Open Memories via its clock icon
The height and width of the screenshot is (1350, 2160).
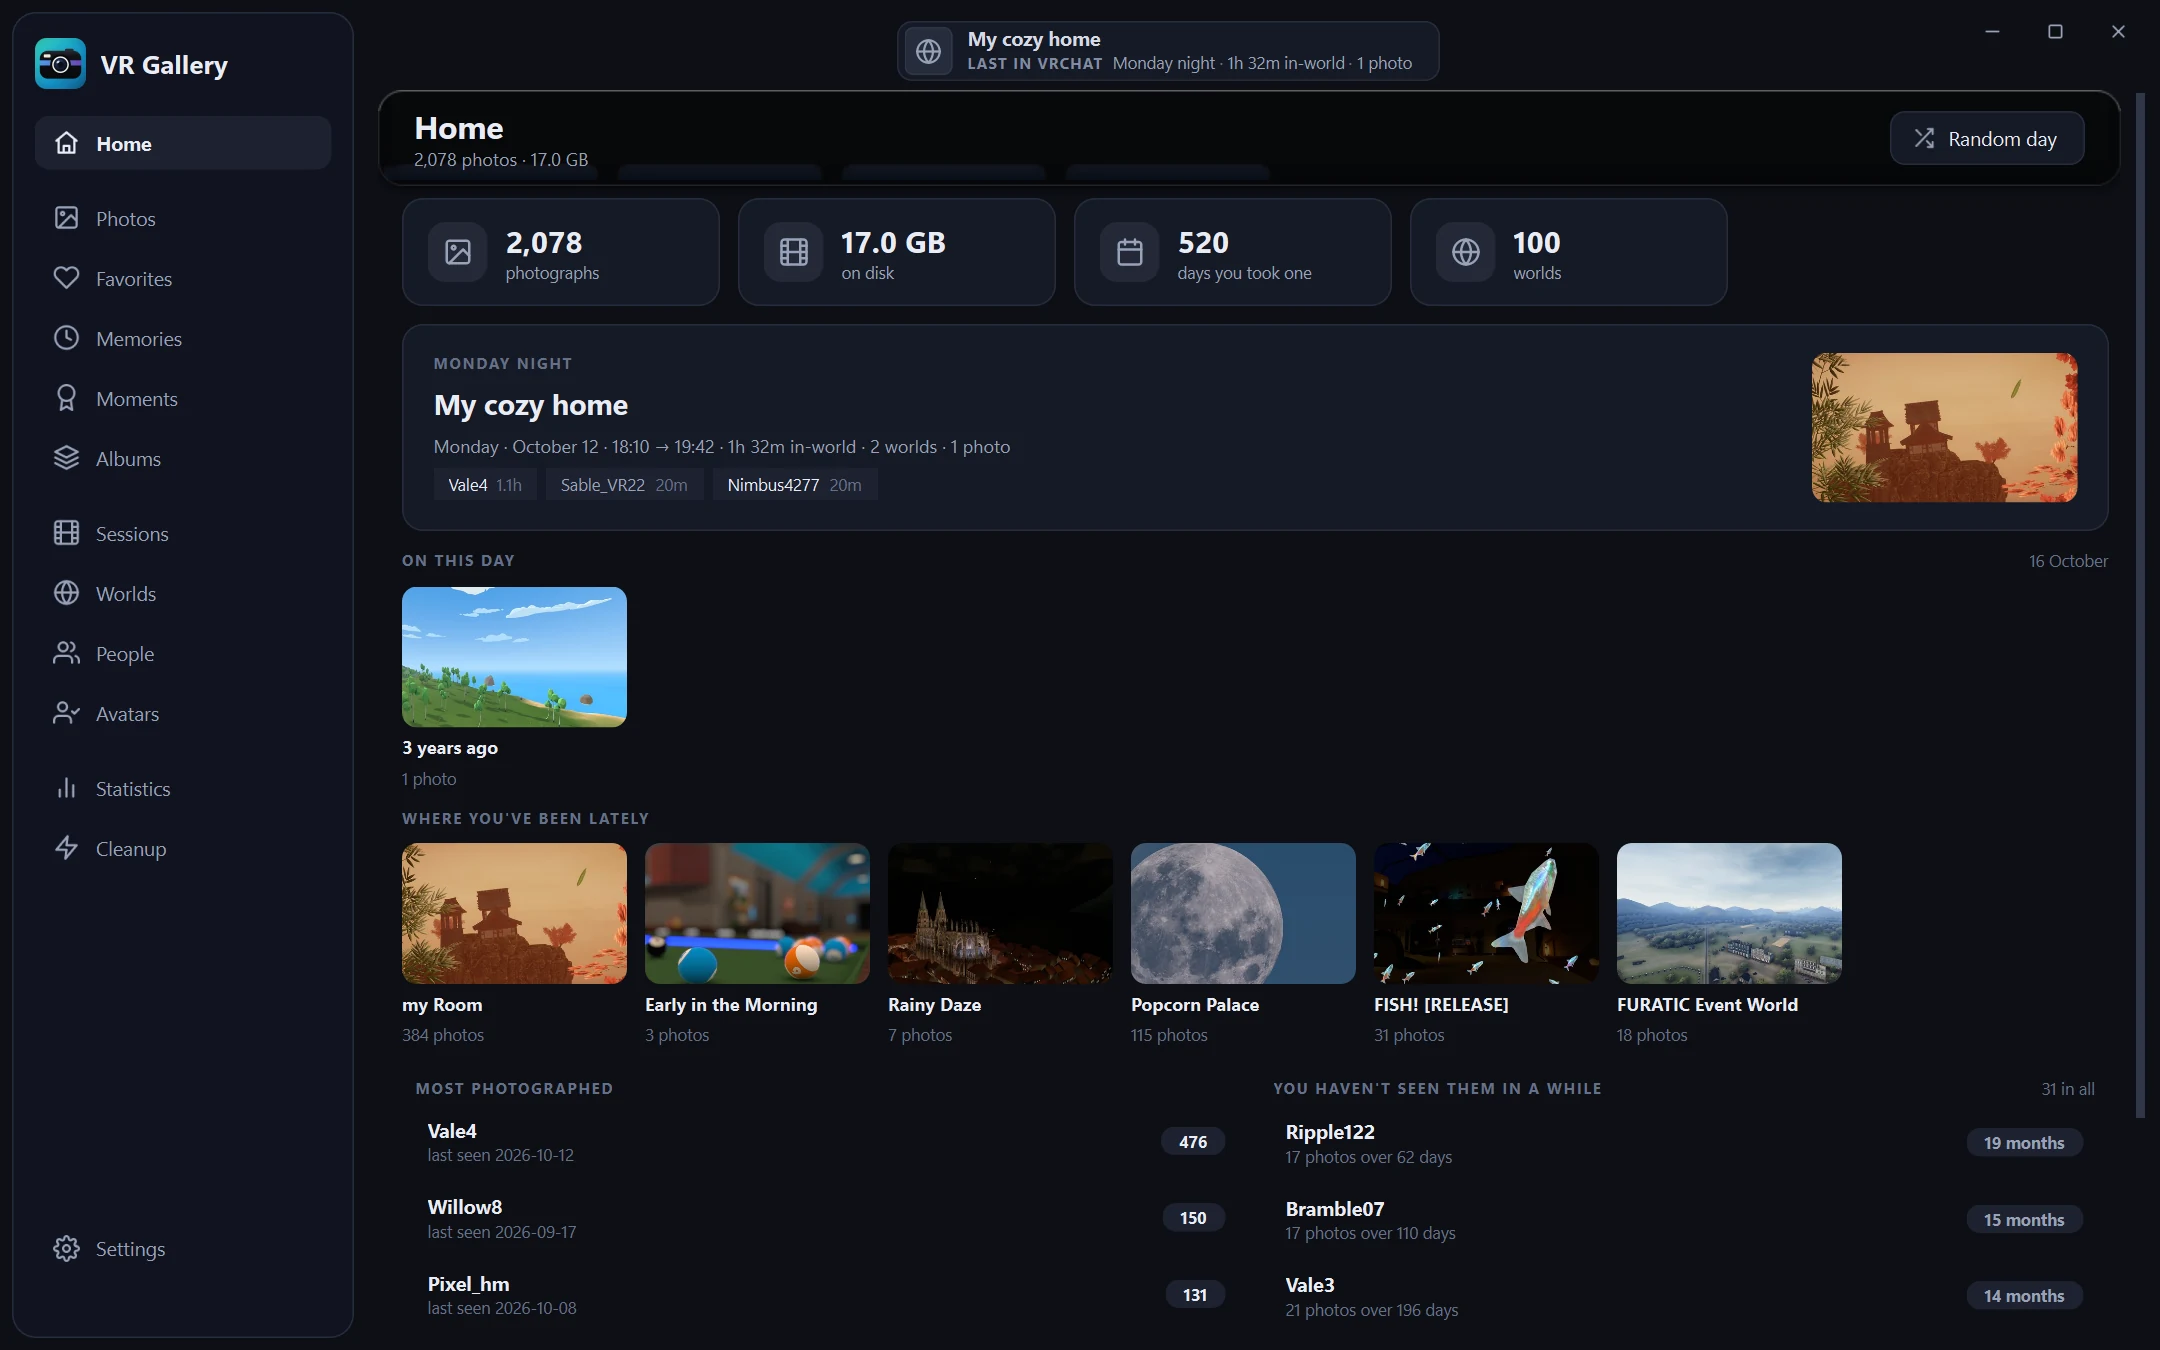point(66,338)
